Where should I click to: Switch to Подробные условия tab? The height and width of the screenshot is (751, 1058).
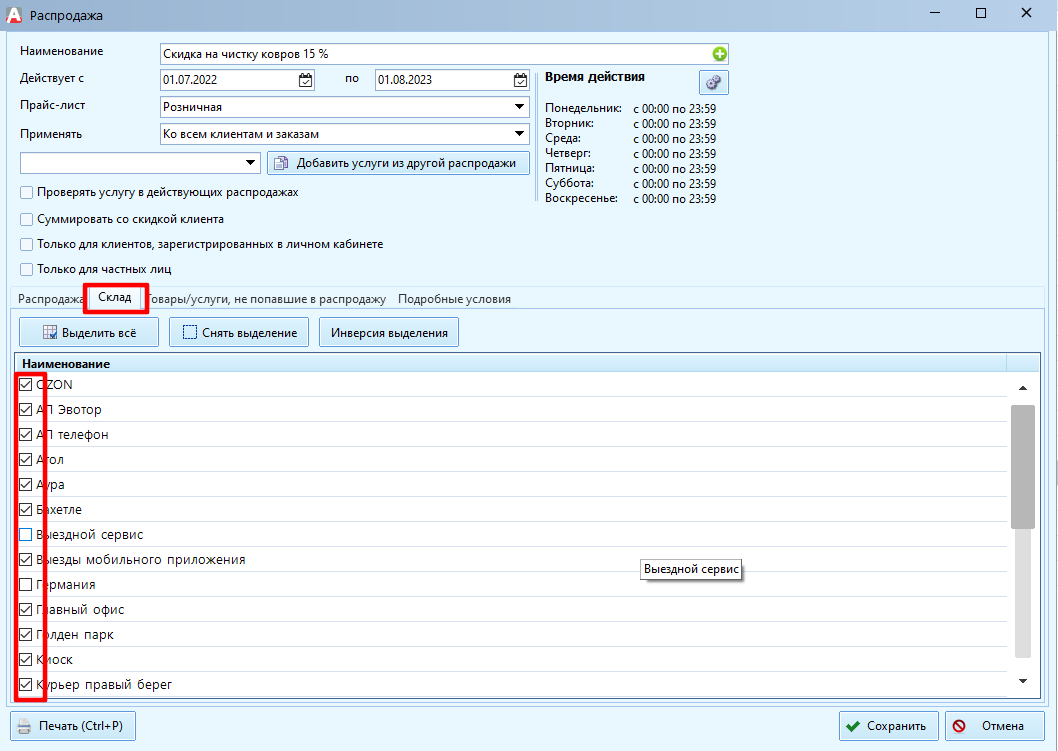[x=454, y=299]
